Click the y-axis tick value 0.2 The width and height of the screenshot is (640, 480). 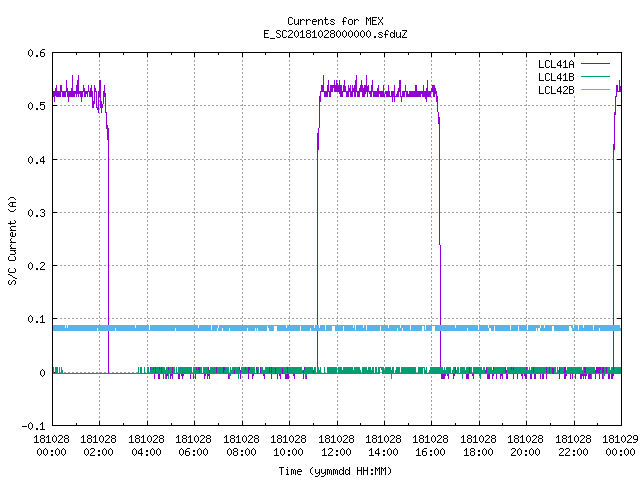coord(36,266)
